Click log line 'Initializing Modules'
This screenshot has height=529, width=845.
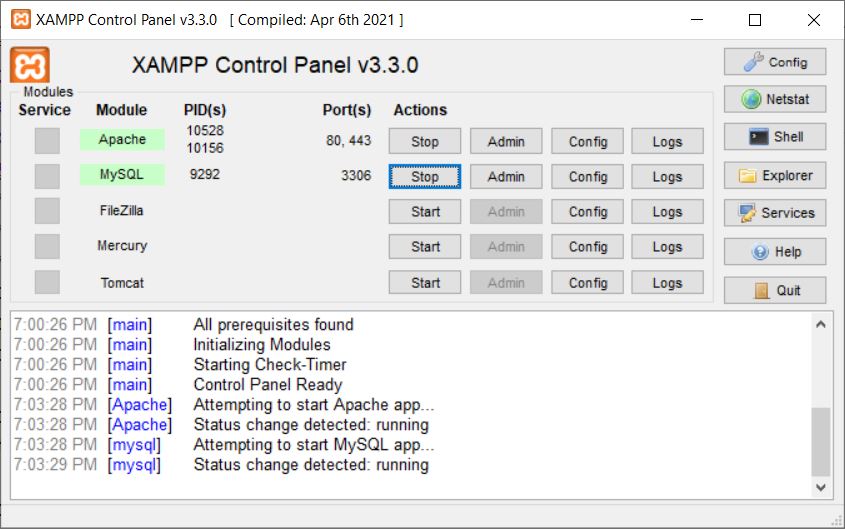point(262,345)
